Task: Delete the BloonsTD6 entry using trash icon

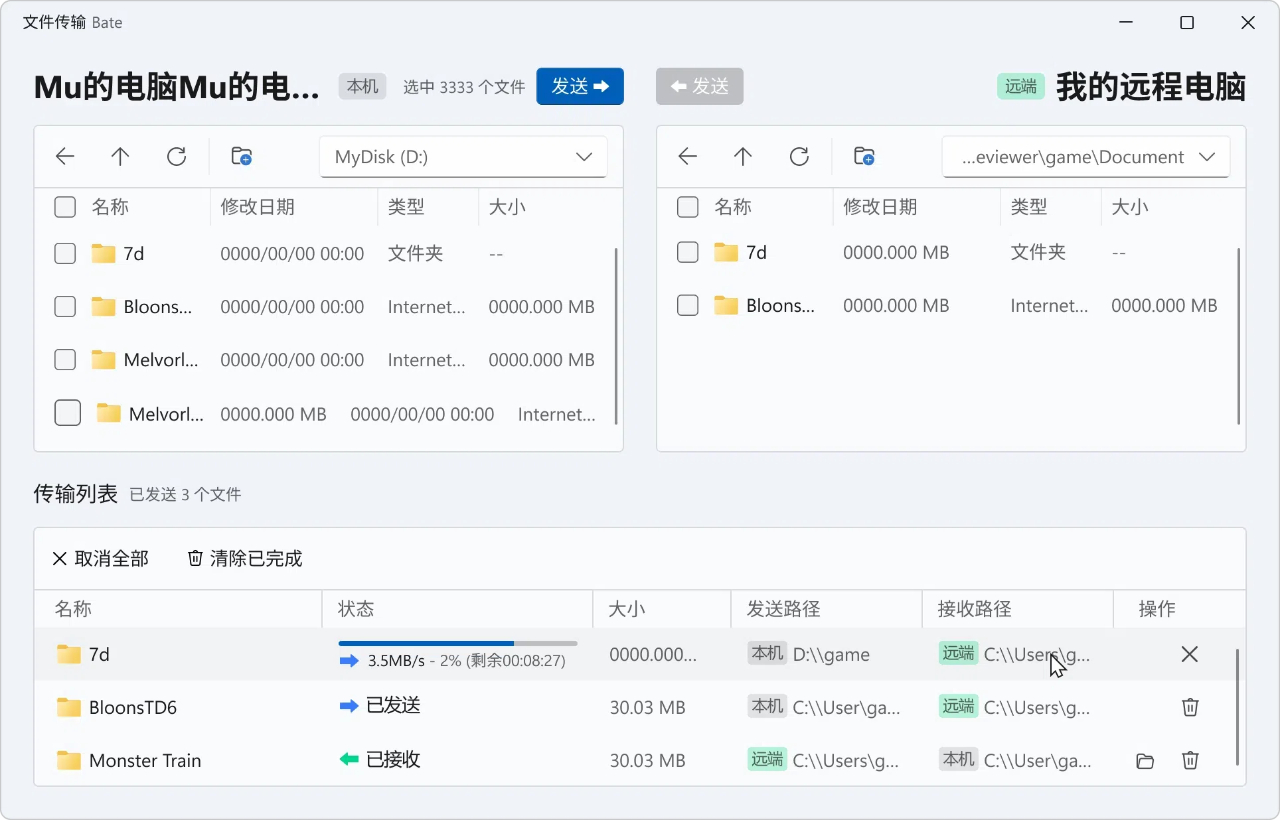Action: (1189, 707)
